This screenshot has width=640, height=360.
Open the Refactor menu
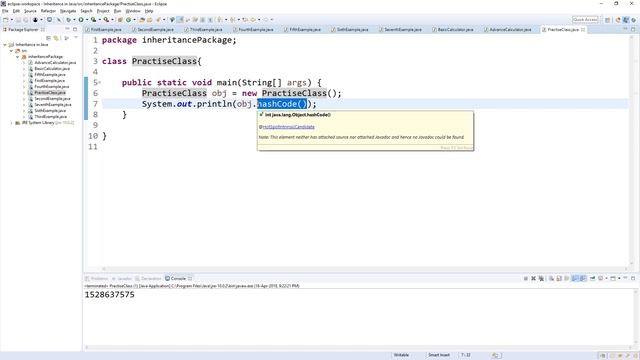48,11
